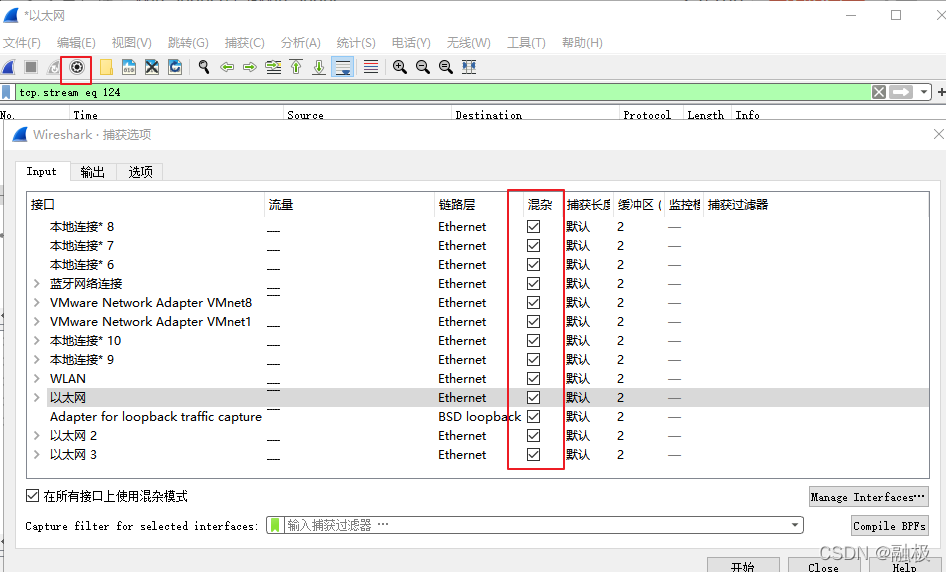This screenshot has height=572, width=946.
Task: Reload the capture file icon
Action: 175,67
